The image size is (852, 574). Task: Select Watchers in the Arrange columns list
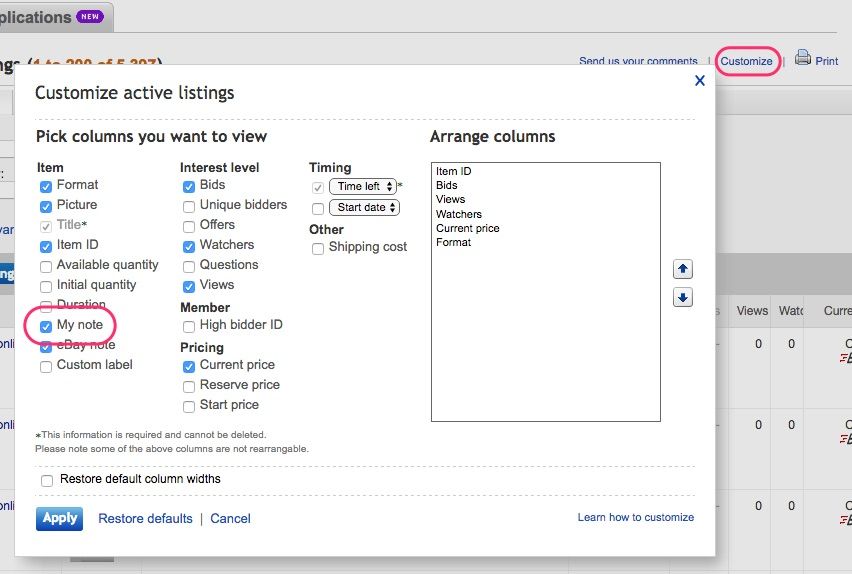tap(459, 214)
